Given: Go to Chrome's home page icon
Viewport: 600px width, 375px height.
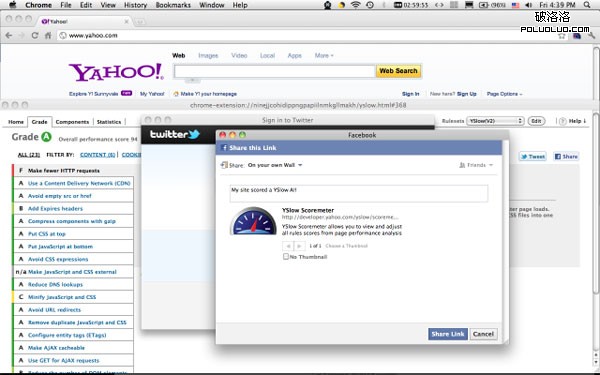Looking at the screenshot, I should (x=48, y=35).
